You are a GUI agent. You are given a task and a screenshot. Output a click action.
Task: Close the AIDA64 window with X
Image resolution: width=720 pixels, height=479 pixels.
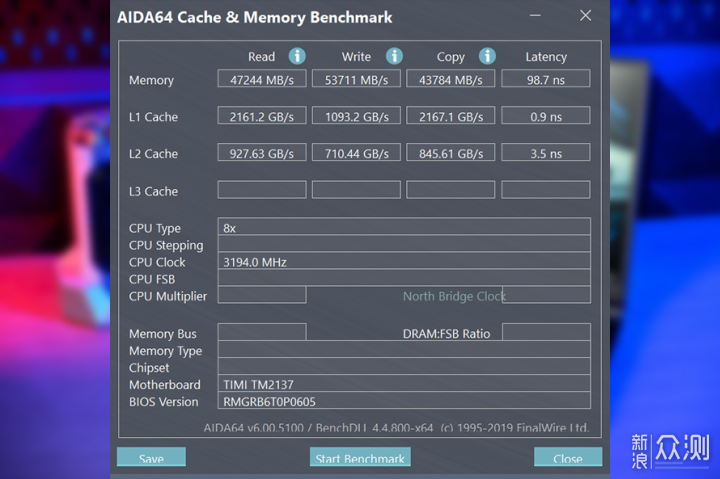point(585,16)
